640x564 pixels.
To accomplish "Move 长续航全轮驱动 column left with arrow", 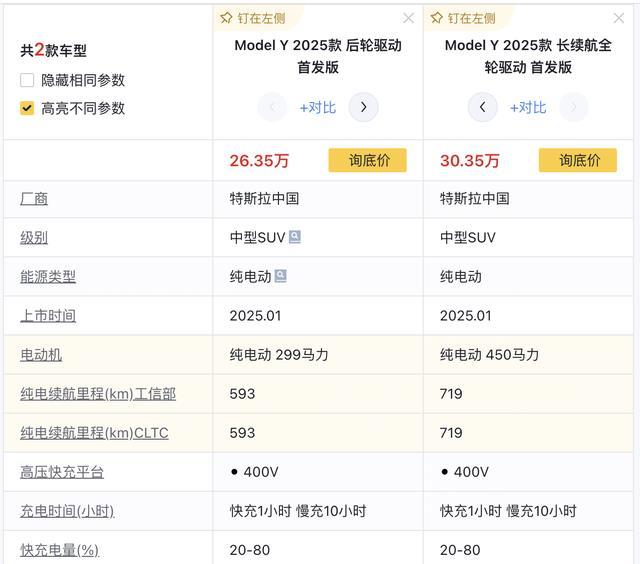I will click(482, 107).
